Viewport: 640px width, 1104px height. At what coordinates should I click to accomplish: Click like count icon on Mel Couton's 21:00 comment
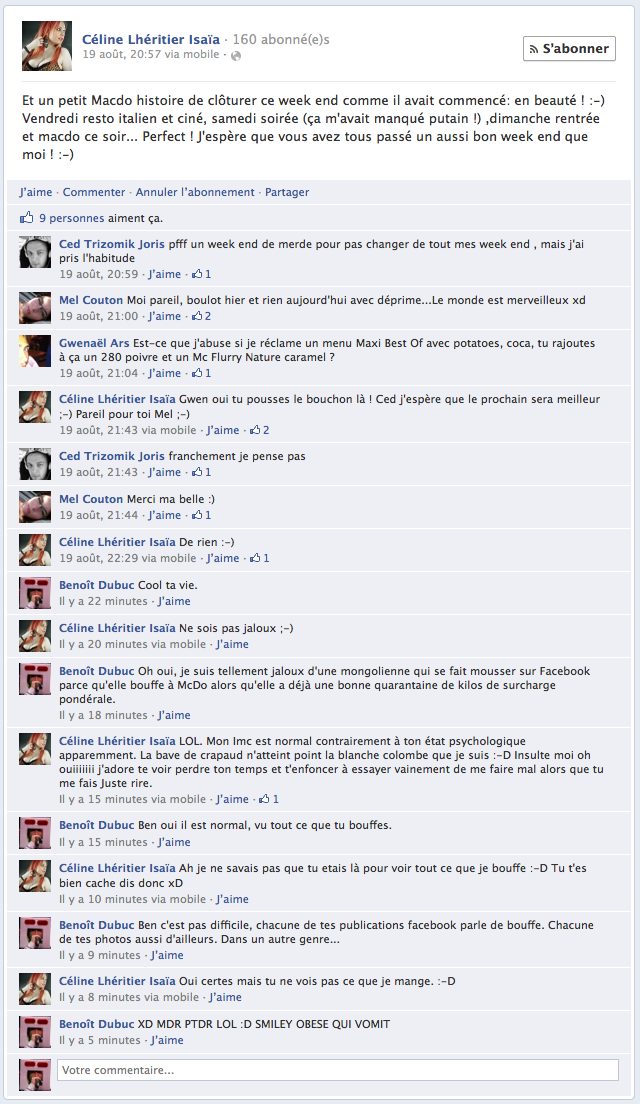tap(201, 316)
